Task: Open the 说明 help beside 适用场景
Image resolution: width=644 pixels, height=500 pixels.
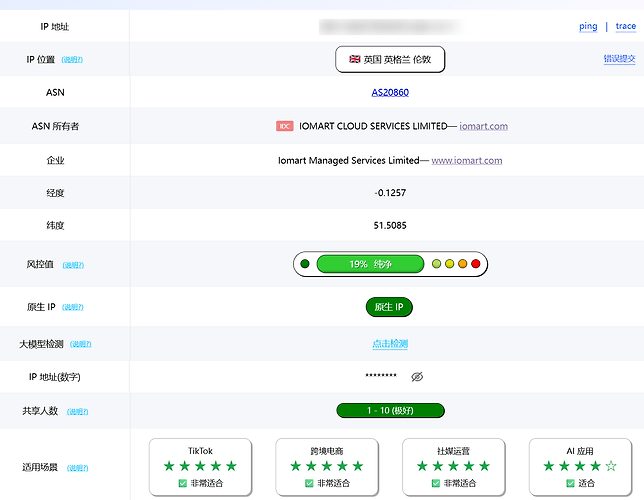Action: tap(78, 468)
